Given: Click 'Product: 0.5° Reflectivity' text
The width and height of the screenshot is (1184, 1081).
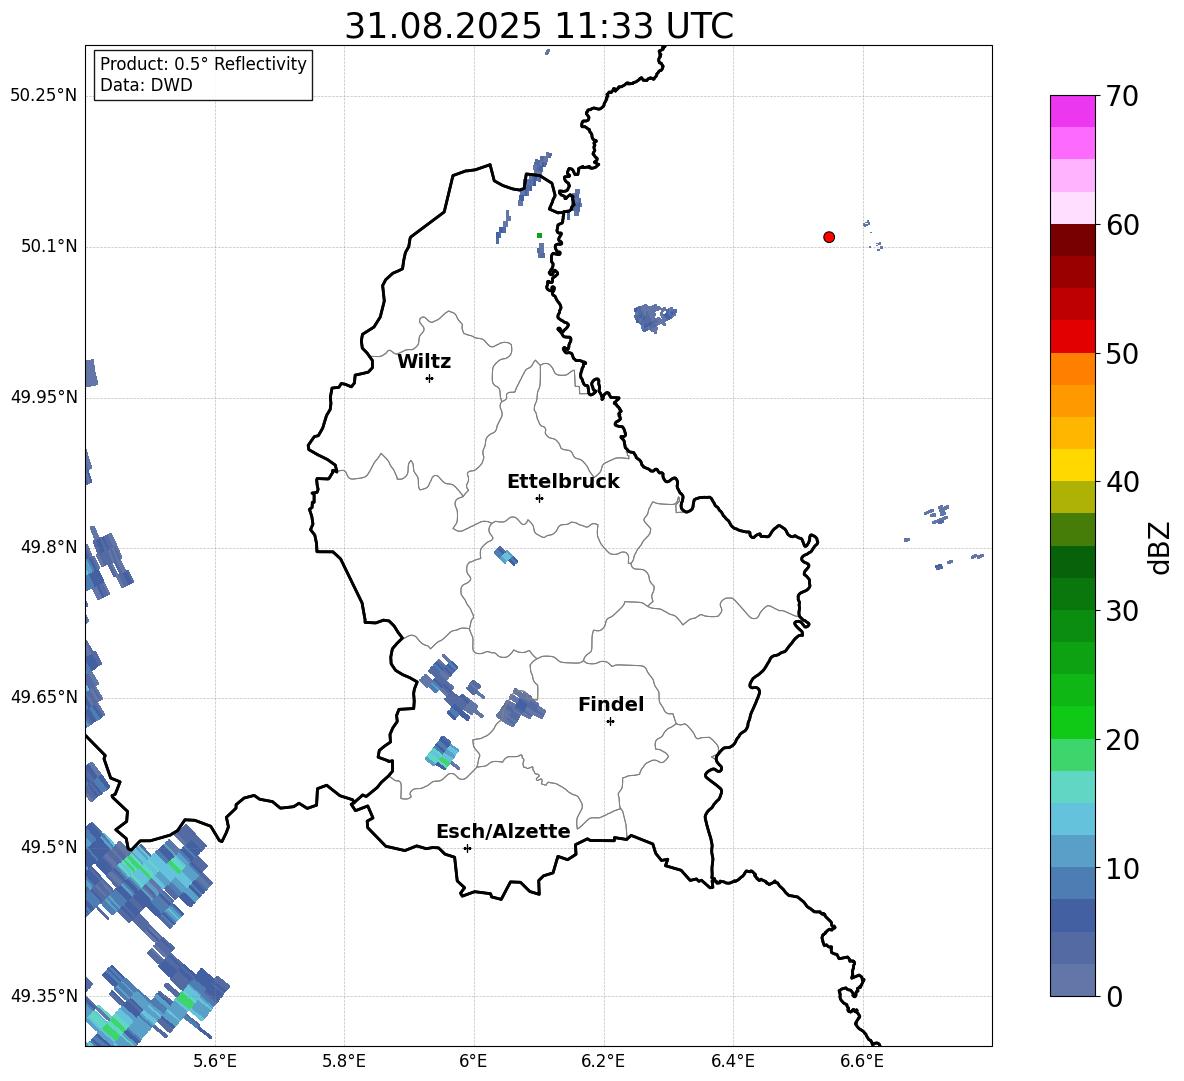Looking at the screenshot, I should (203, 64).
